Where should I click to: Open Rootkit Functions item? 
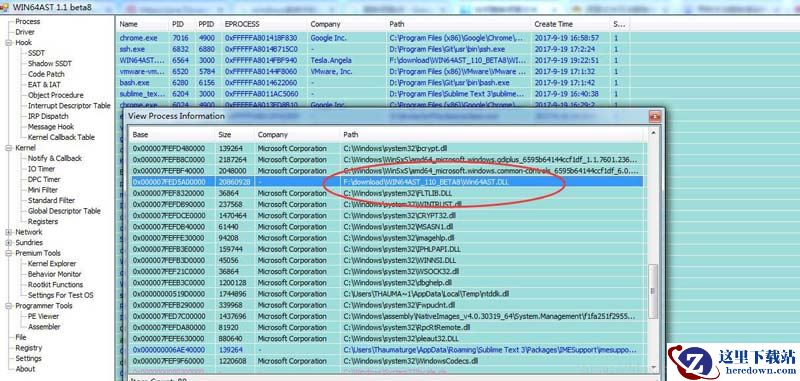click(55, 285)
